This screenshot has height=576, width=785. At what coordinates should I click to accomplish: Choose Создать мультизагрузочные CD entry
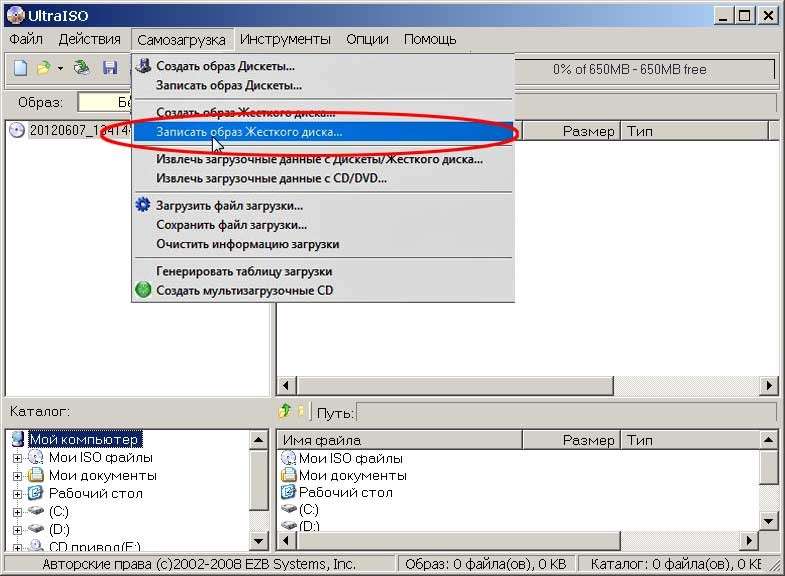coord(323,290)
